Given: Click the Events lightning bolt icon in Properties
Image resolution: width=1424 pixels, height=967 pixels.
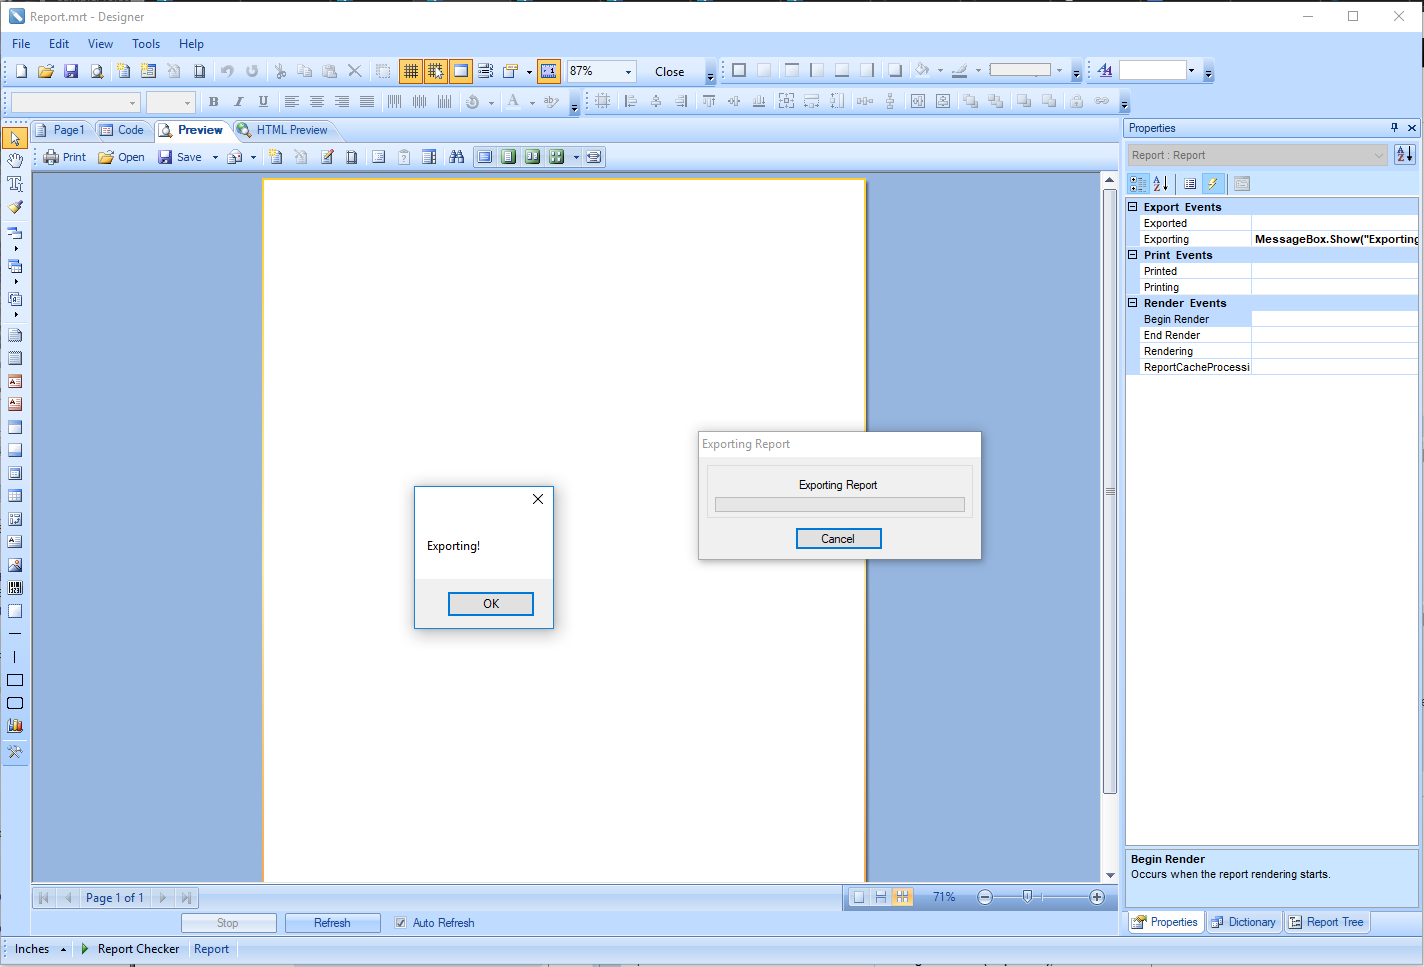Looking at the screenshot, I should point(1213,184).
